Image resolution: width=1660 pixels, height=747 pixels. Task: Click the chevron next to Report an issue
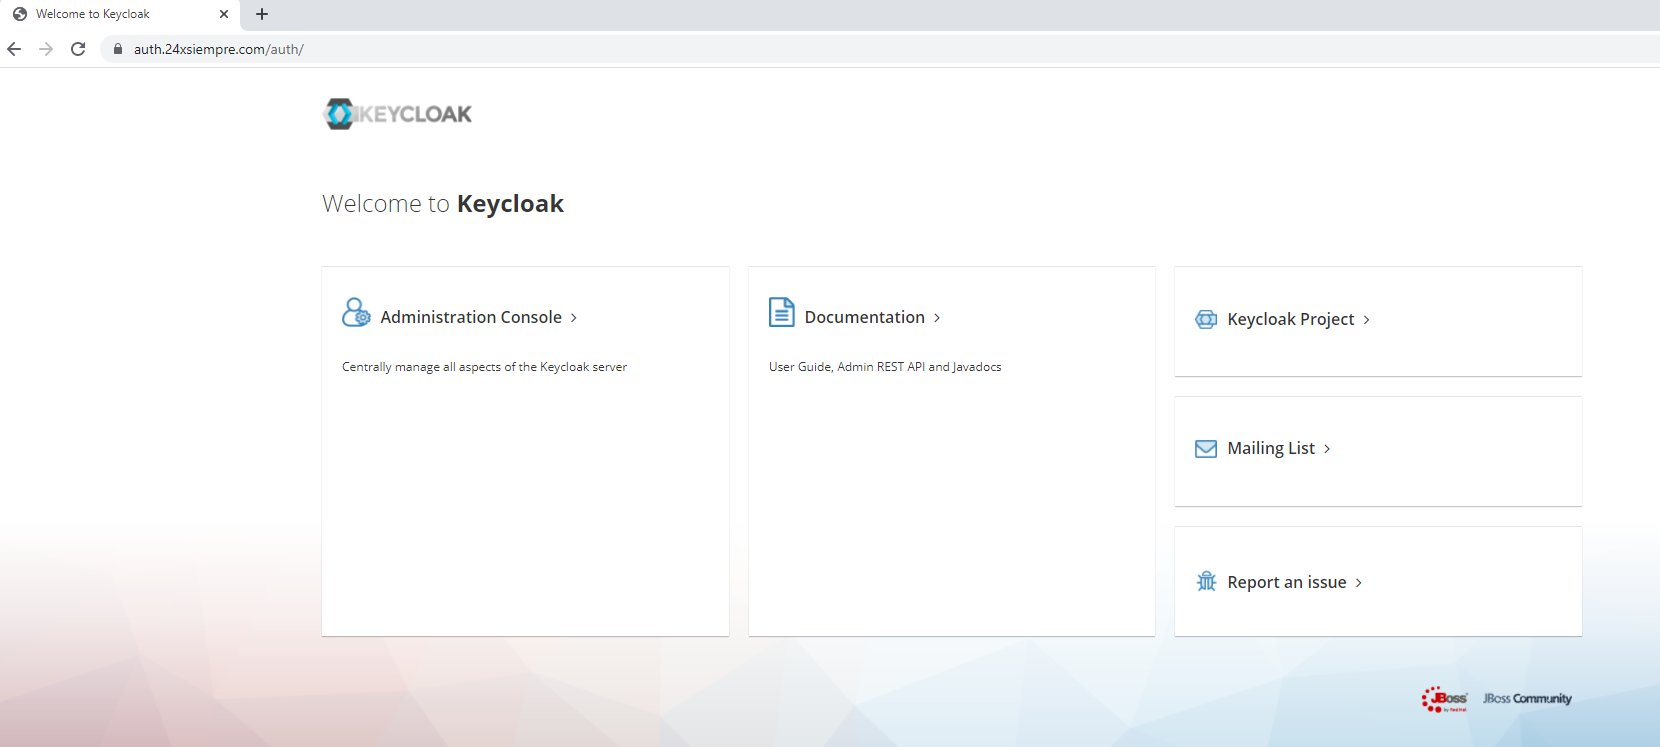1359,583
